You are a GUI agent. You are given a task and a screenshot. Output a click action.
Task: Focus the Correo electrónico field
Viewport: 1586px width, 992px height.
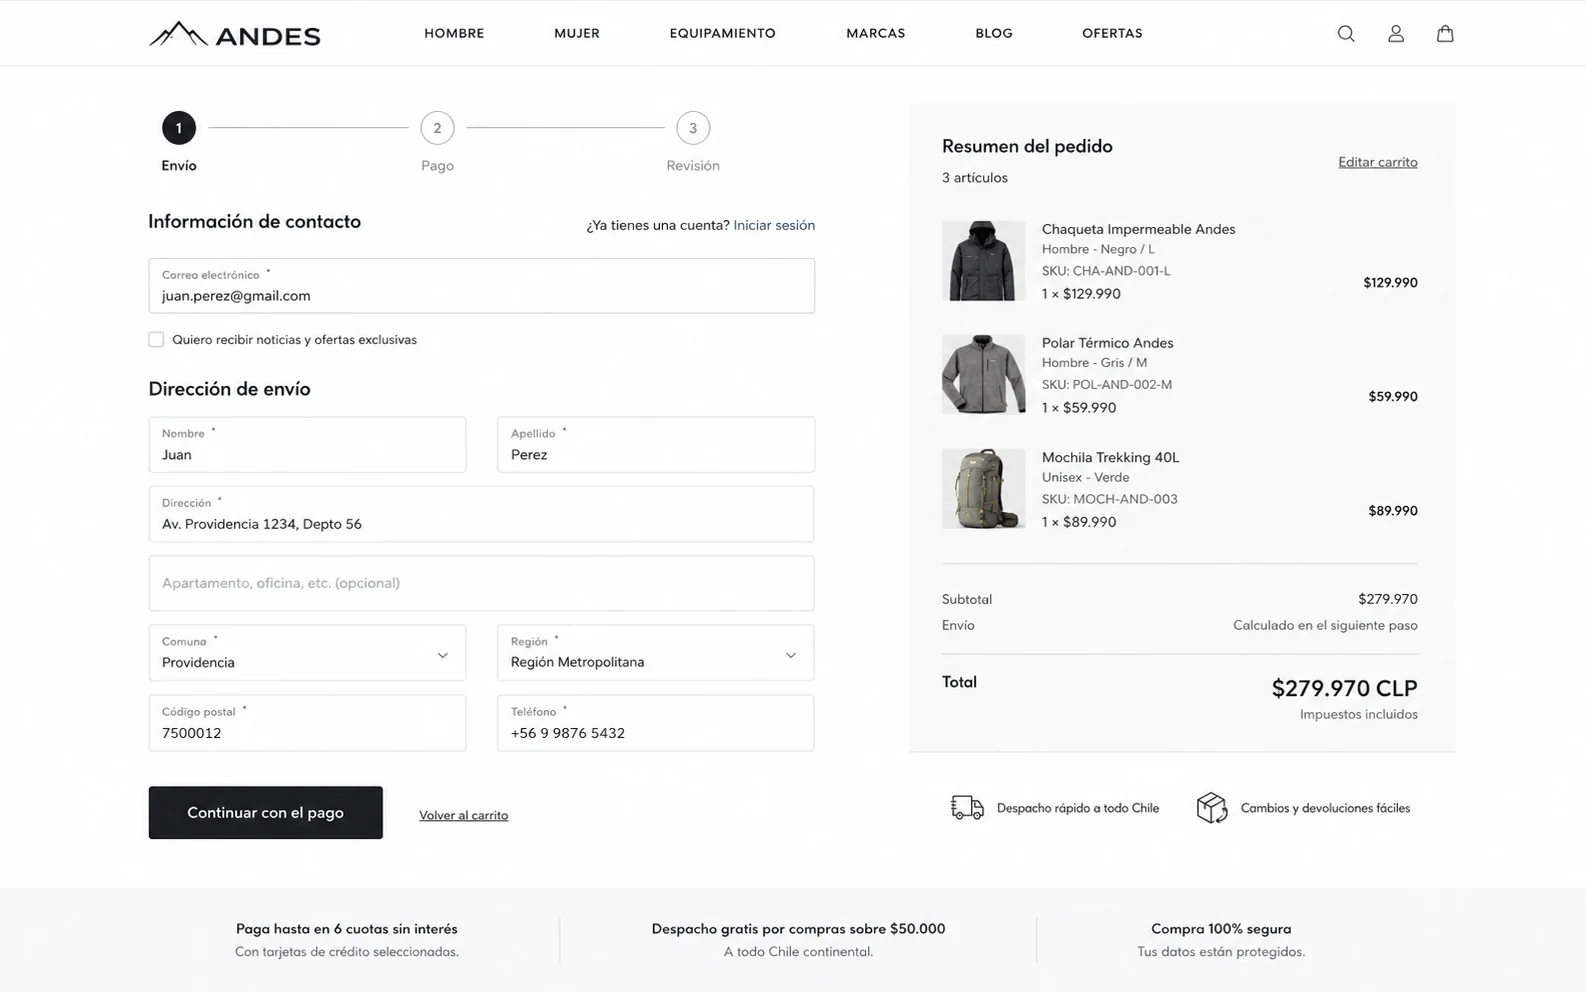pos(482,286)
